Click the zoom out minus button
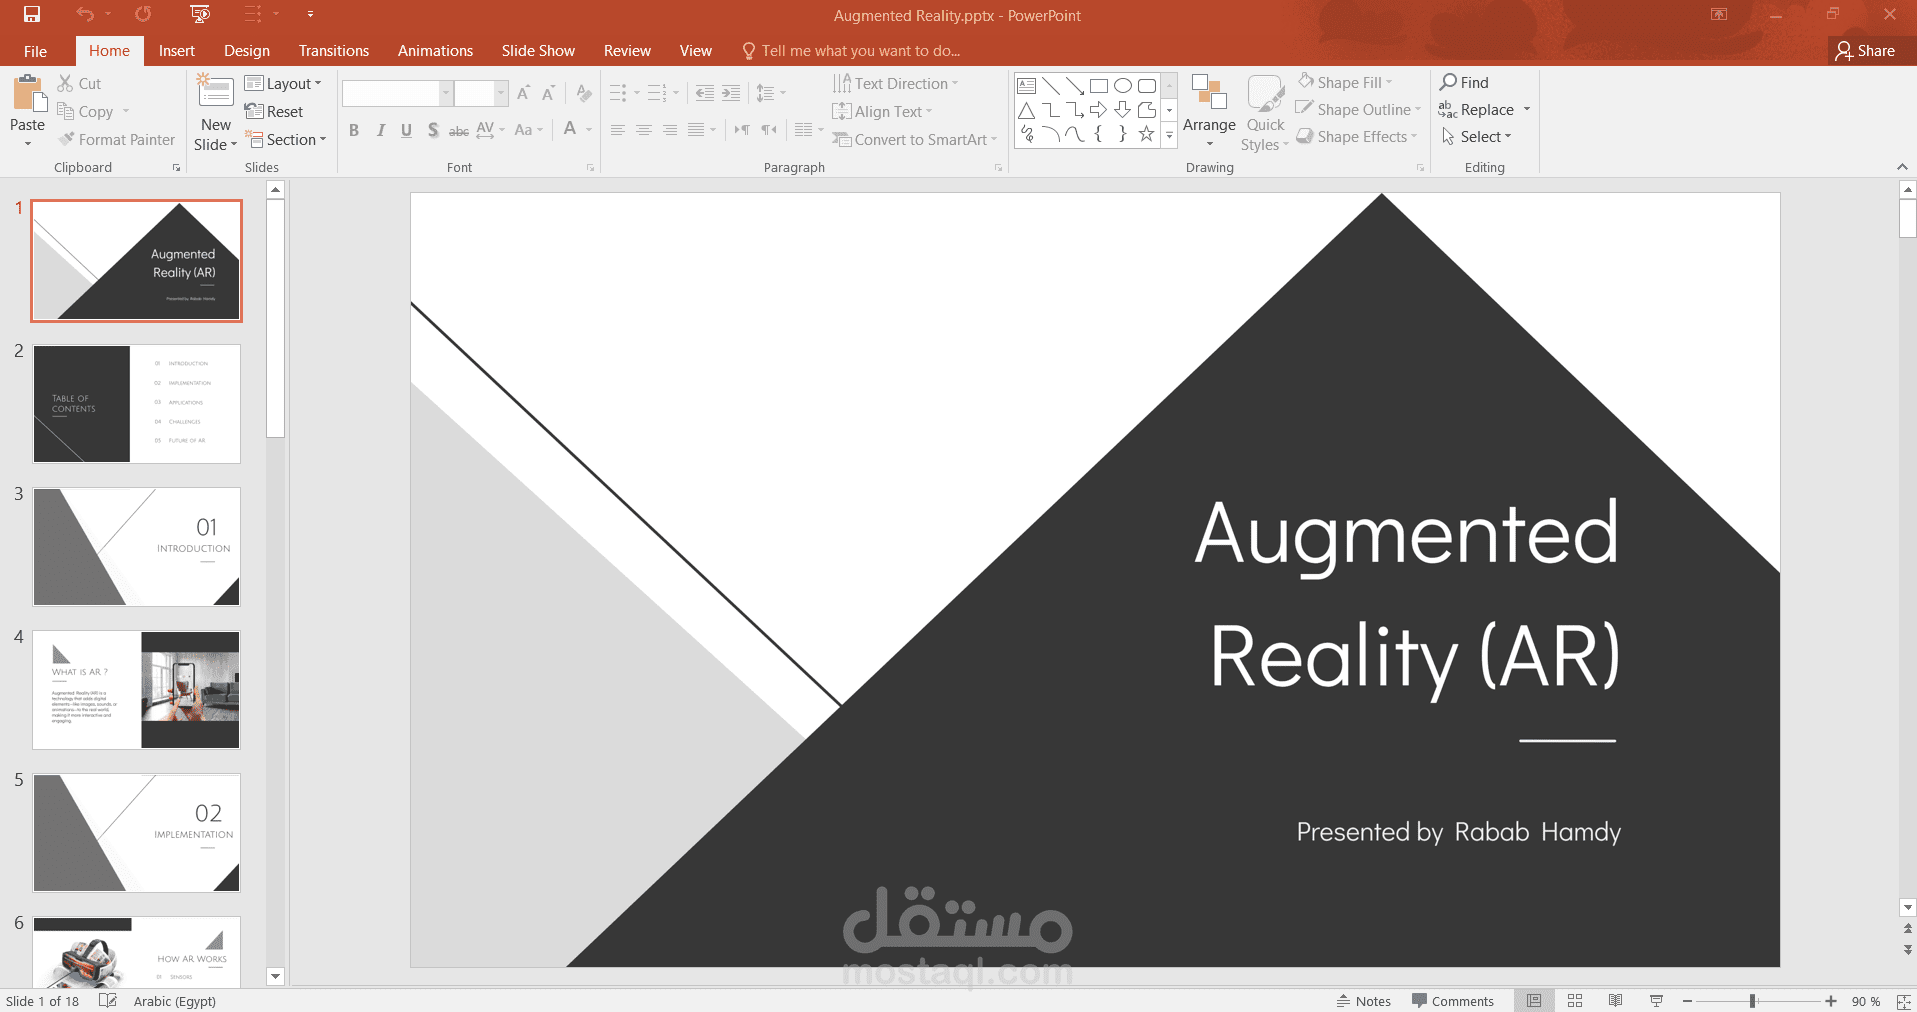The width and height of the screenshot is (1917, 1012). pos(1687,1001)
